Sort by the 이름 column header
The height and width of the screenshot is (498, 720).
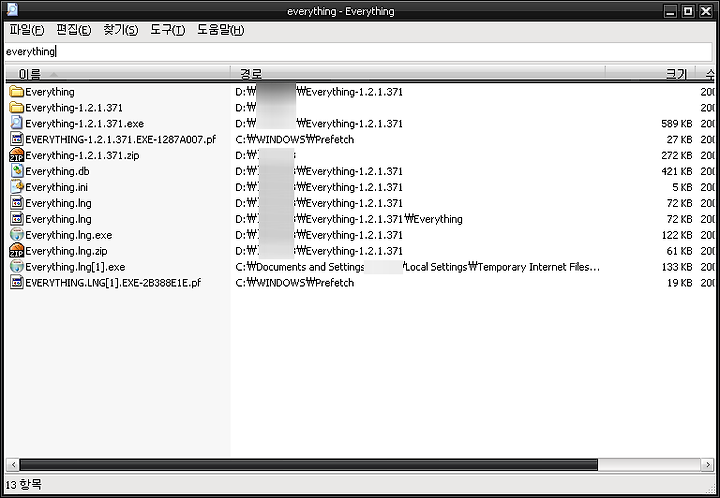coord(117,73)
